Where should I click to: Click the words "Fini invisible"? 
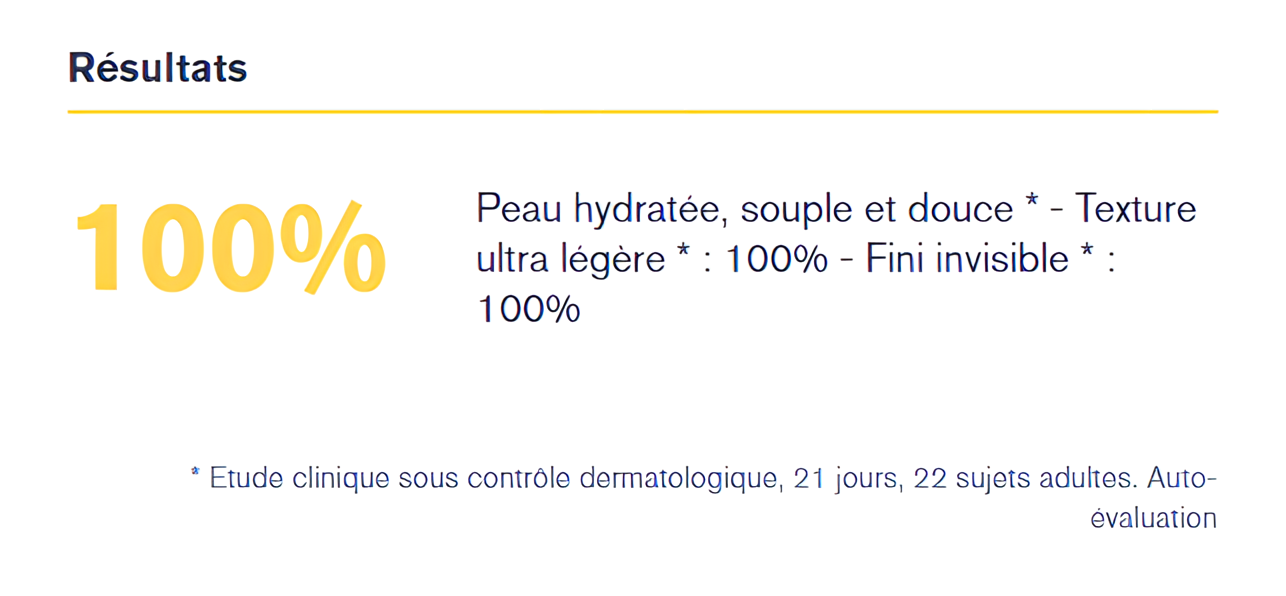(x=967, y=260)
